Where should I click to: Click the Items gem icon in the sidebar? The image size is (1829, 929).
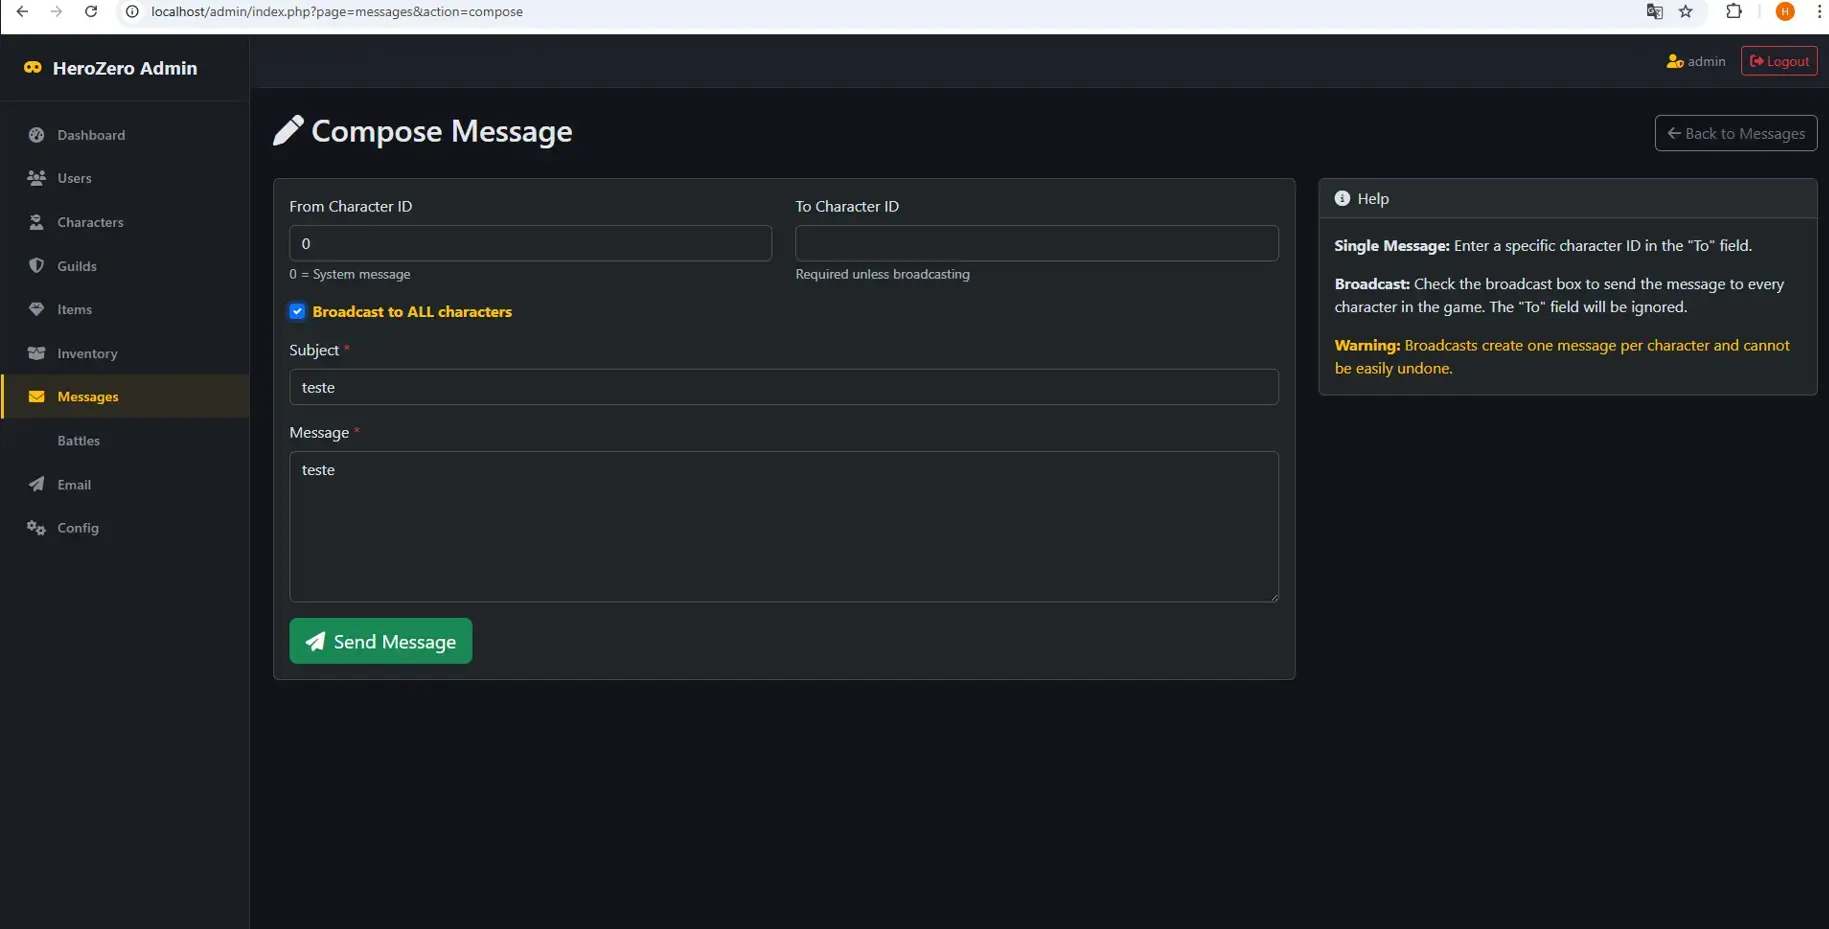coord(37,309)
